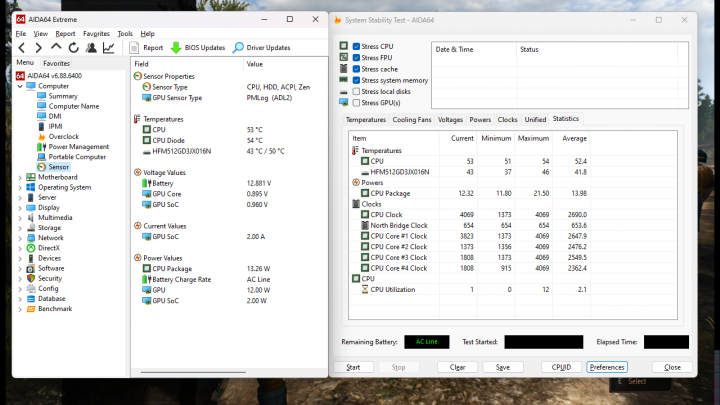Image resolution: width=720 pixels, height=405 pixels.
Task: Open the Tools menu
Action: pos(125,34)
